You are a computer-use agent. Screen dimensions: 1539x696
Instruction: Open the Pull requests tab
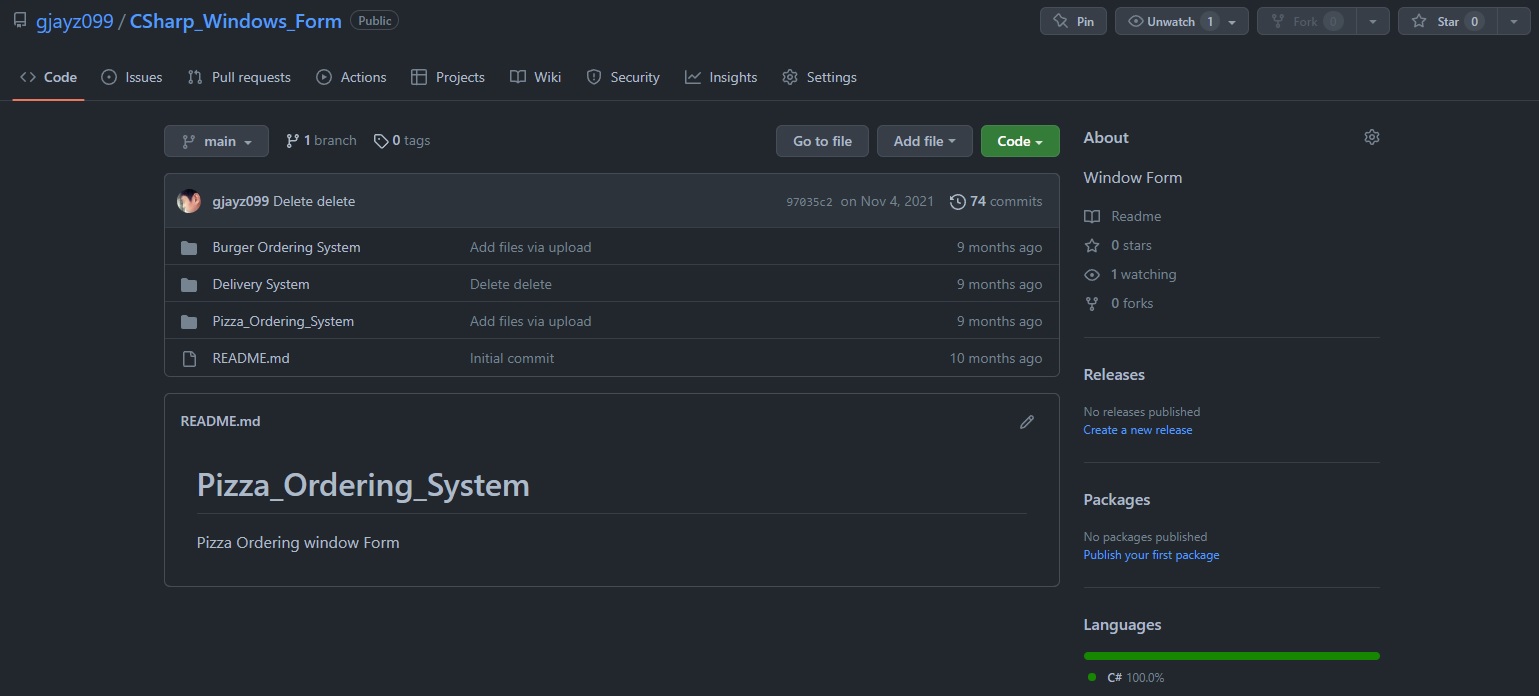(x=239, y=77)
